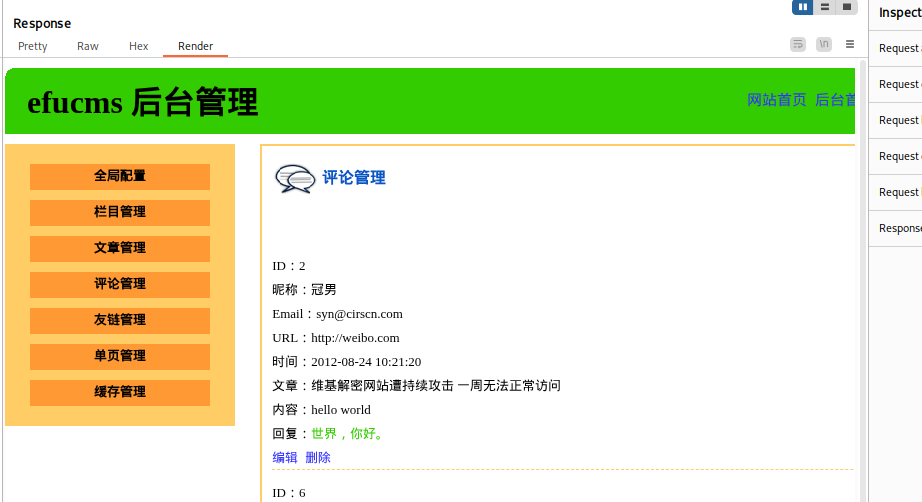
Task: Open 单页管理 in the sidebar
Action: coord(120,356)
